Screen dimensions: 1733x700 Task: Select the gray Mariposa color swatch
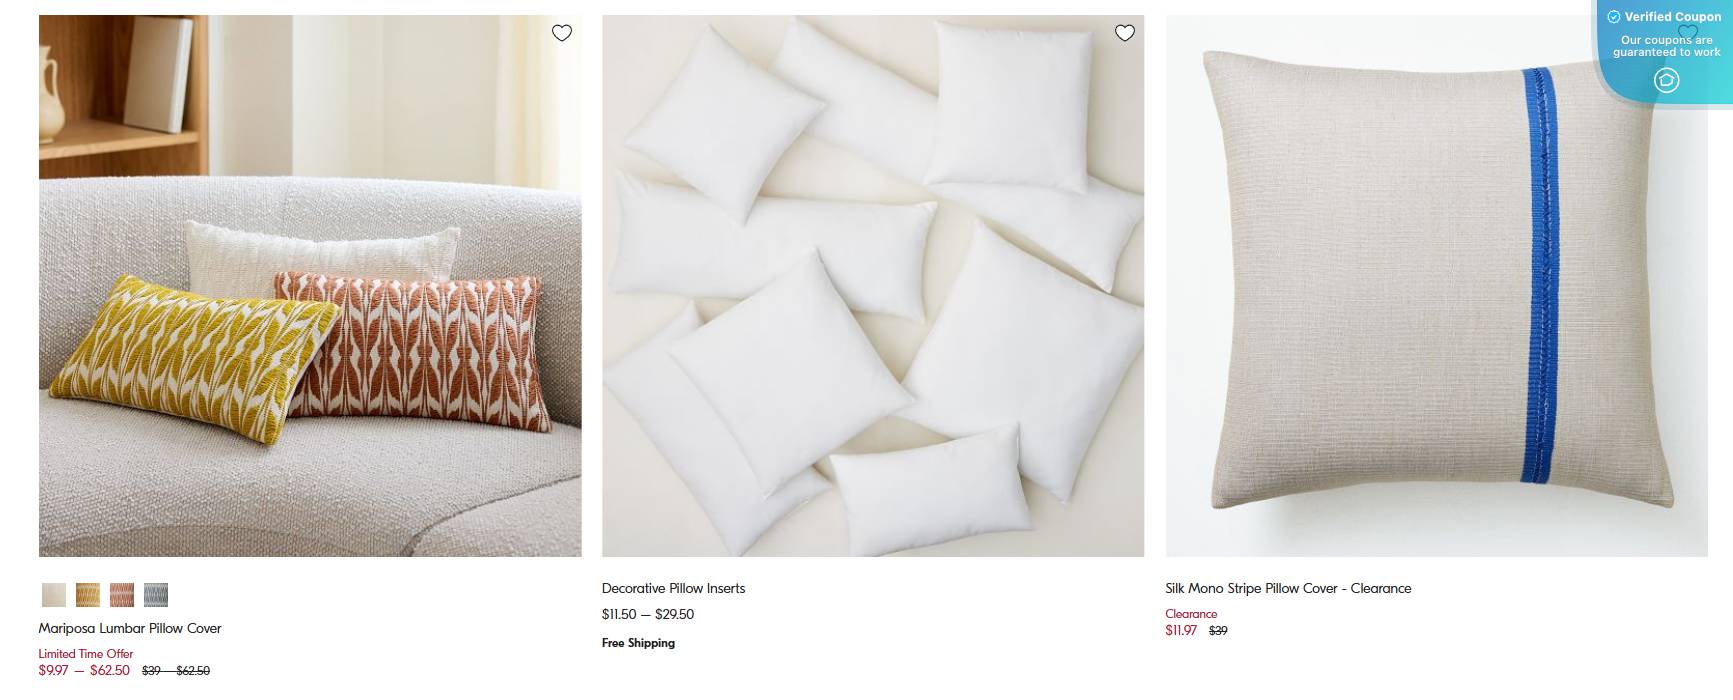[x=157, y=595]
